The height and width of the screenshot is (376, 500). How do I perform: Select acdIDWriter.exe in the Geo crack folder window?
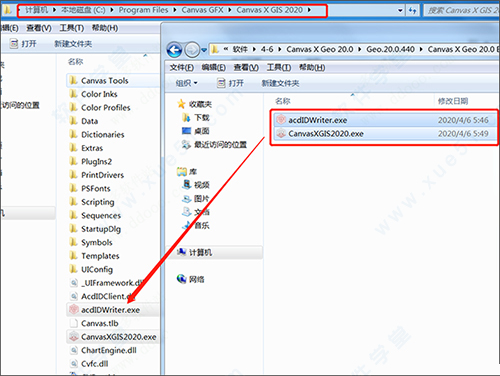pyautogui.click(x=385, y=120)
